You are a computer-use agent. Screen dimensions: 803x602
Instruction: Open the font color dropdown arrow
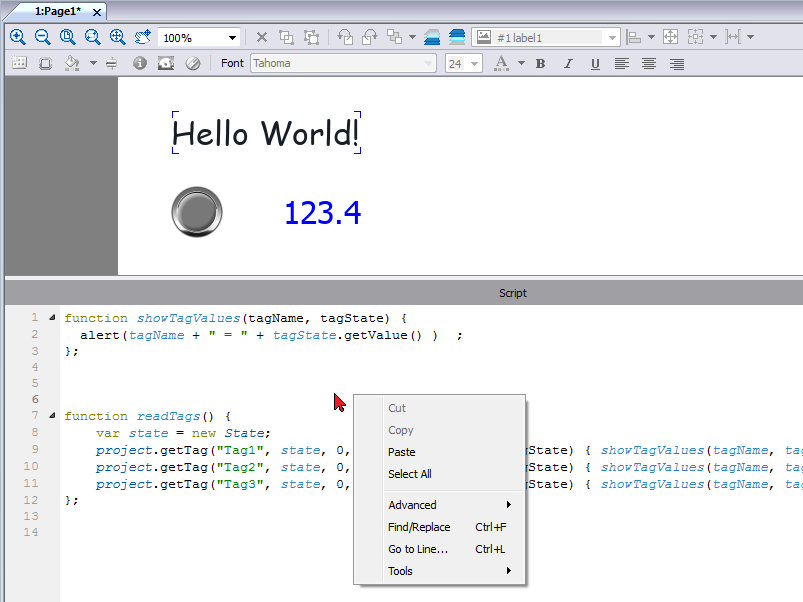pos(521,63)
